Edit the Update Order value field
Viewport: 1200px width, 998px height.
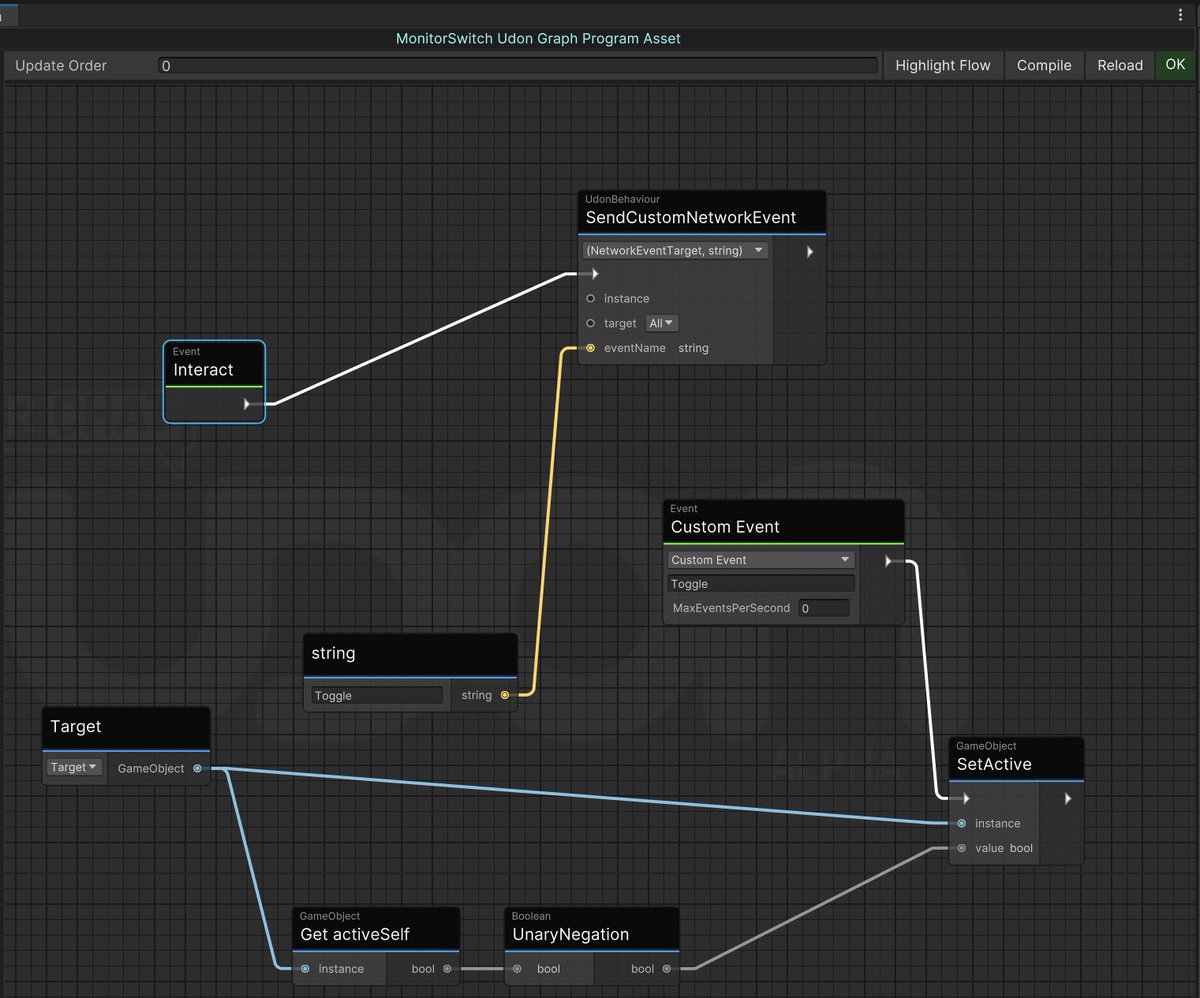(517, 66)
